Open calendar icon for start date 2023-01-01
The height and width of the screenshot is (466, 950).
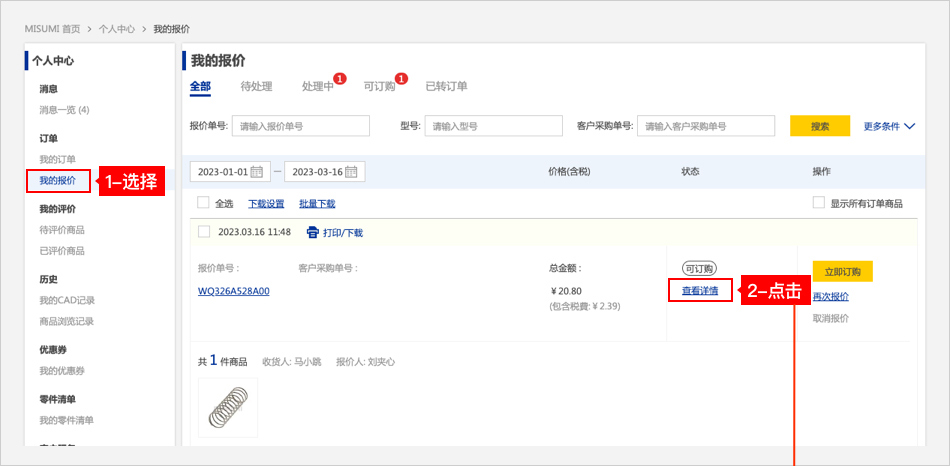click(257, 172)
